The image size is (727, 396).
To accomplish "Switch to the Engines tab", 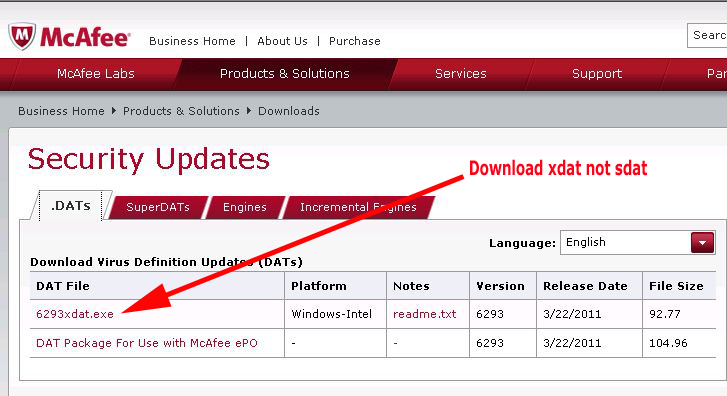I will [244, 207].
